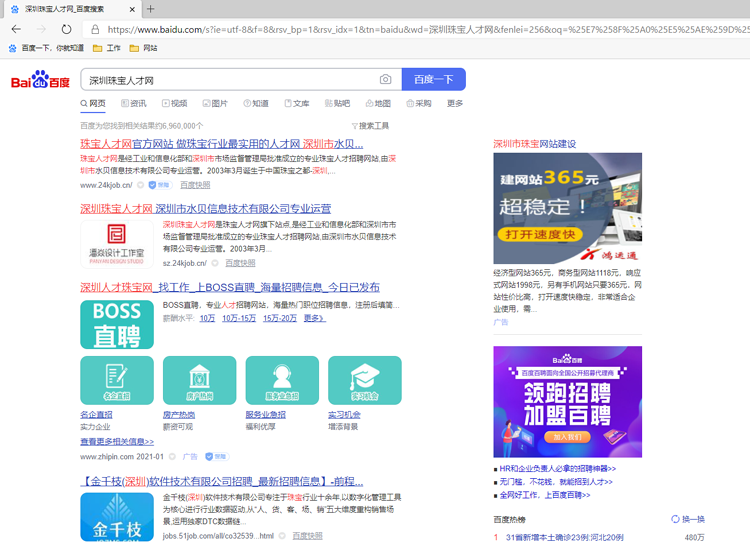Reload the page with refresh icon
Screen dimensions: 750x546
pyautogui.click(x=66, y=29)
